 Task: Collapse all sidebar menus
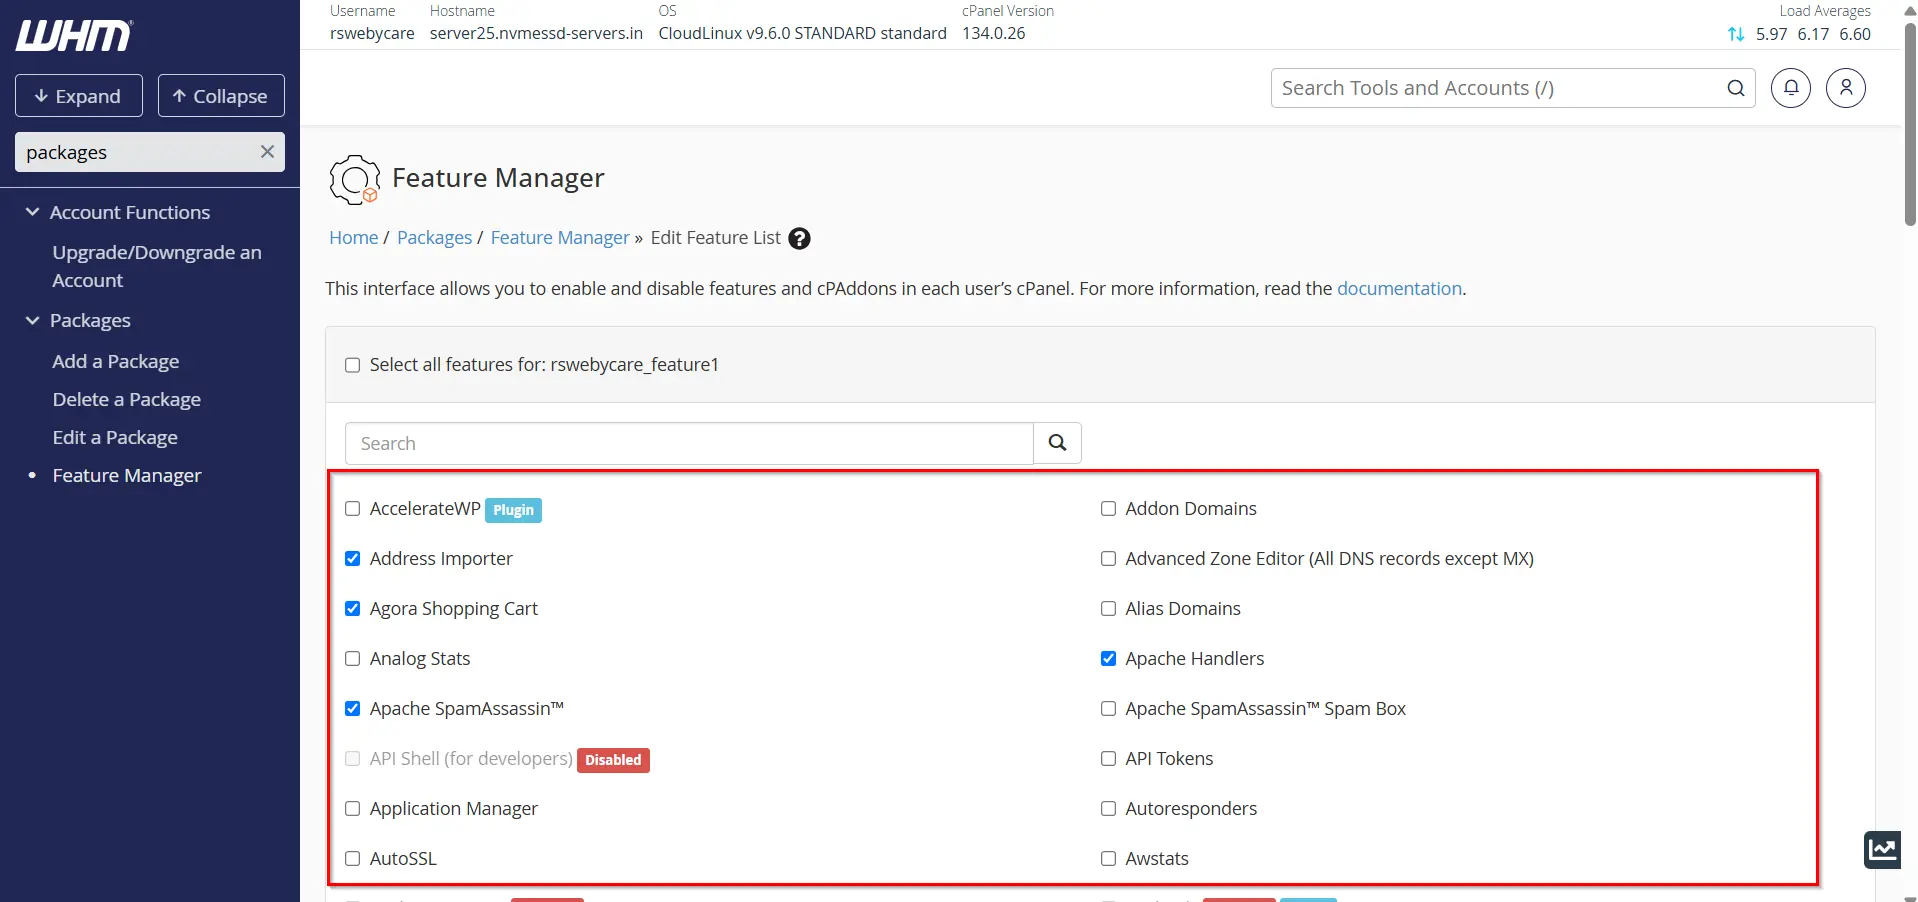221,96
